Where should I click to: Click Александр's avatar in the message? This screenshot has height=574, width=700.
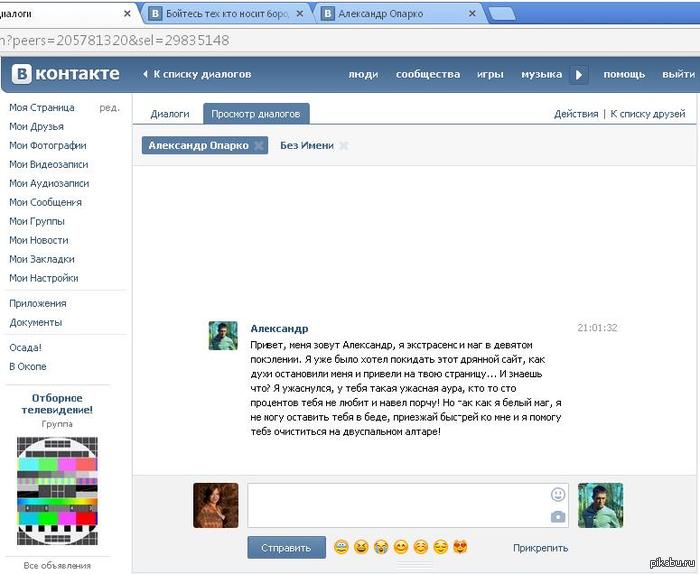[x=223, y=336]
